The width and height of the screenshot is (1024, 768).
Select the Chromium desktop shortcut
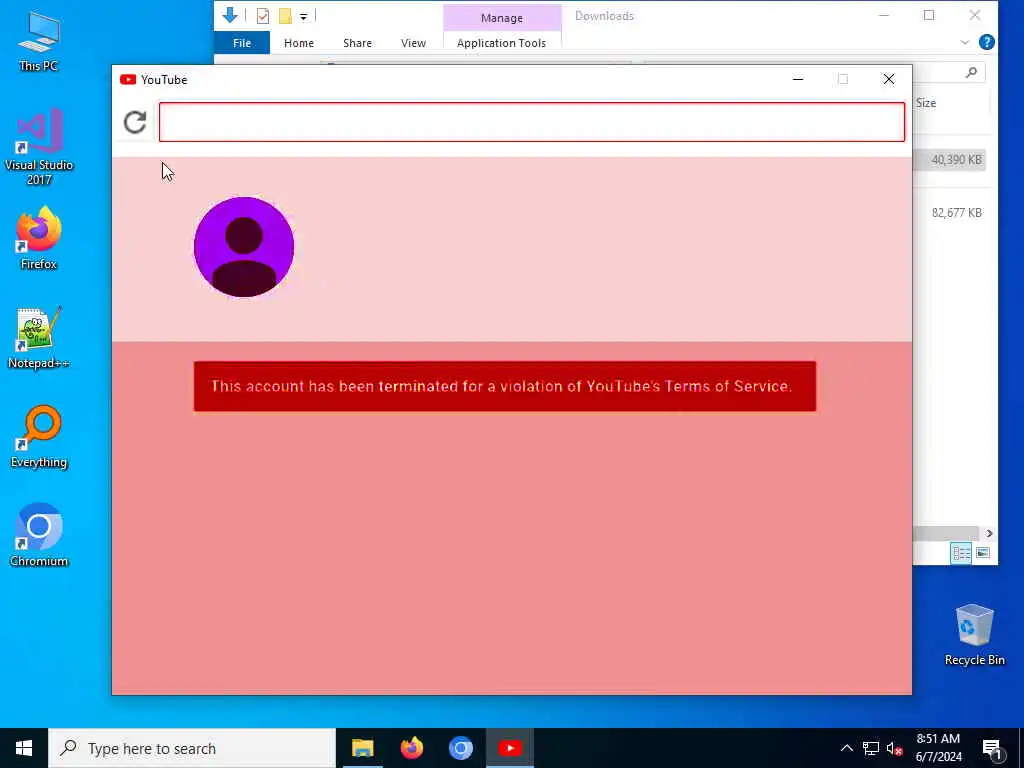39,535
